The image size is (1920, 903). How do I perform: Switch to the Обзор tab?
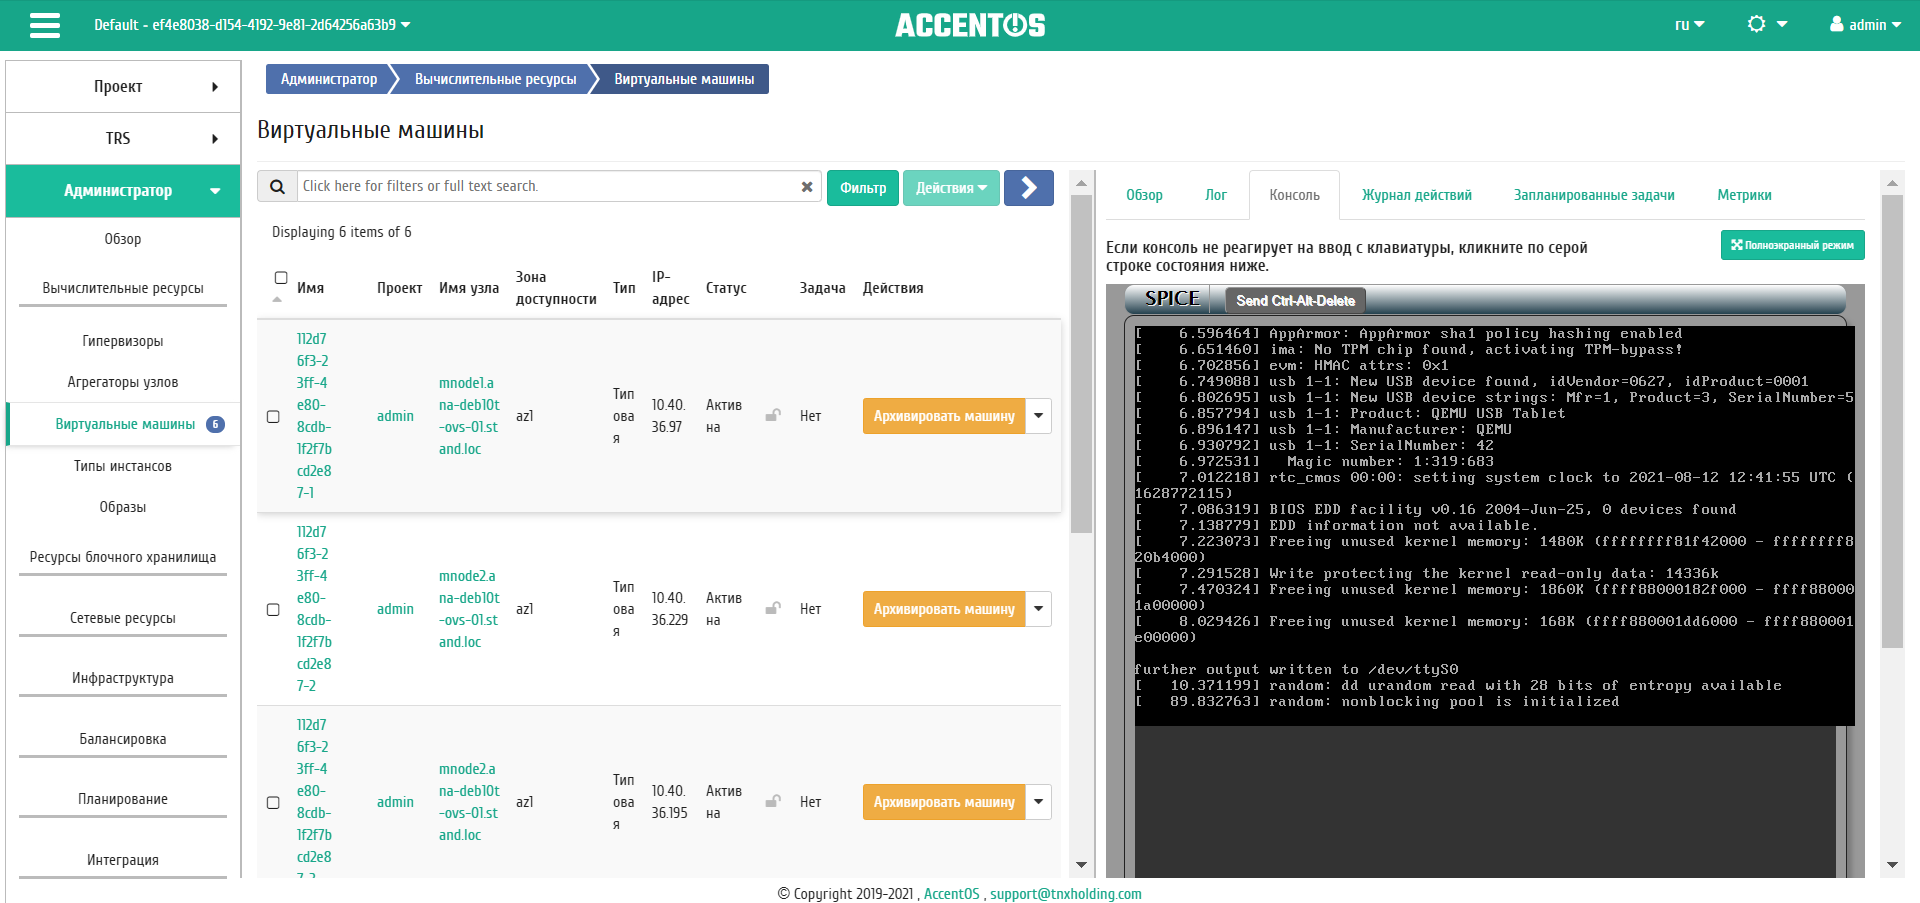click(x=1144, y=195)
